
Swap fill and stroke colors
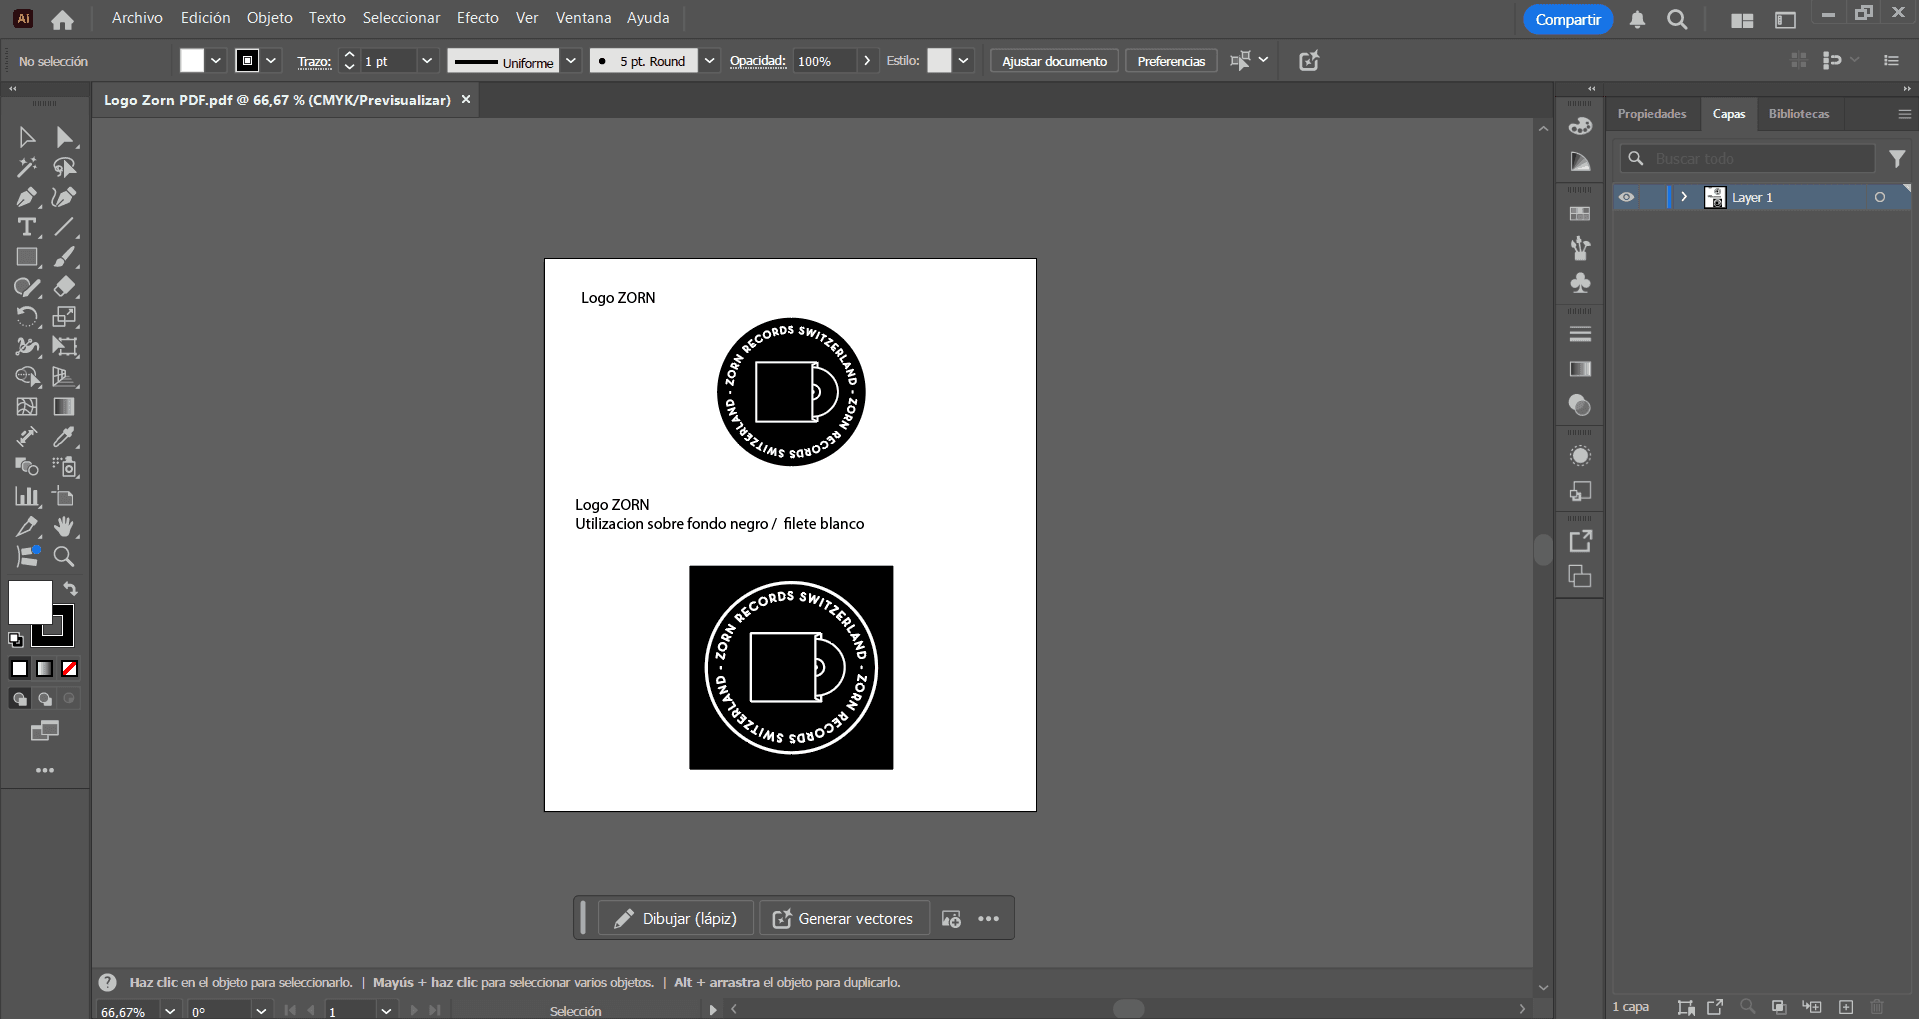coord(70,589)
